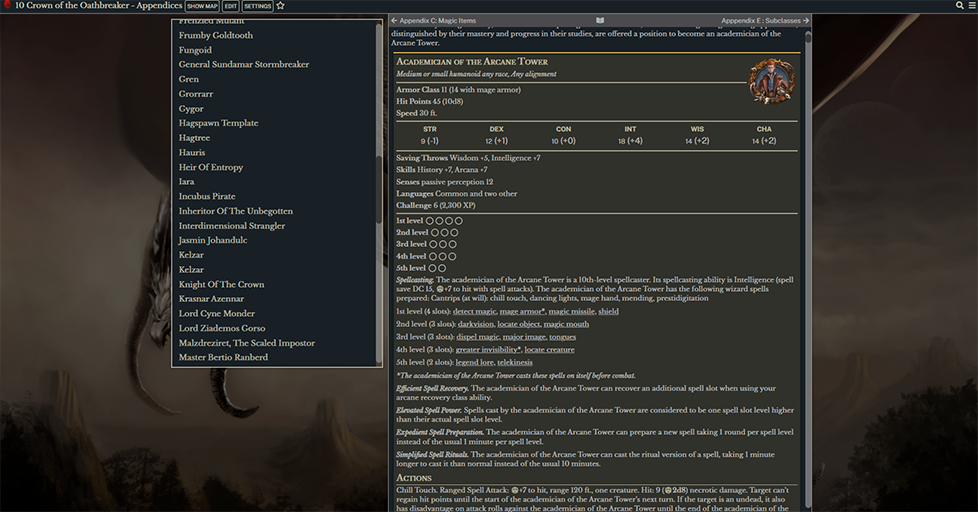This screenshot has height=512, width=978.
Task: Mark last 5th level spell slot circle
Action: [442, 268]
